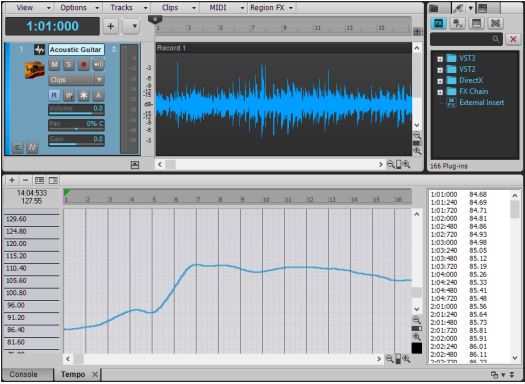Click scroll-down arrow in tempo list
The height and width of the screenshot is (384, 525).
pyautogui.click(x=515, y=358)
